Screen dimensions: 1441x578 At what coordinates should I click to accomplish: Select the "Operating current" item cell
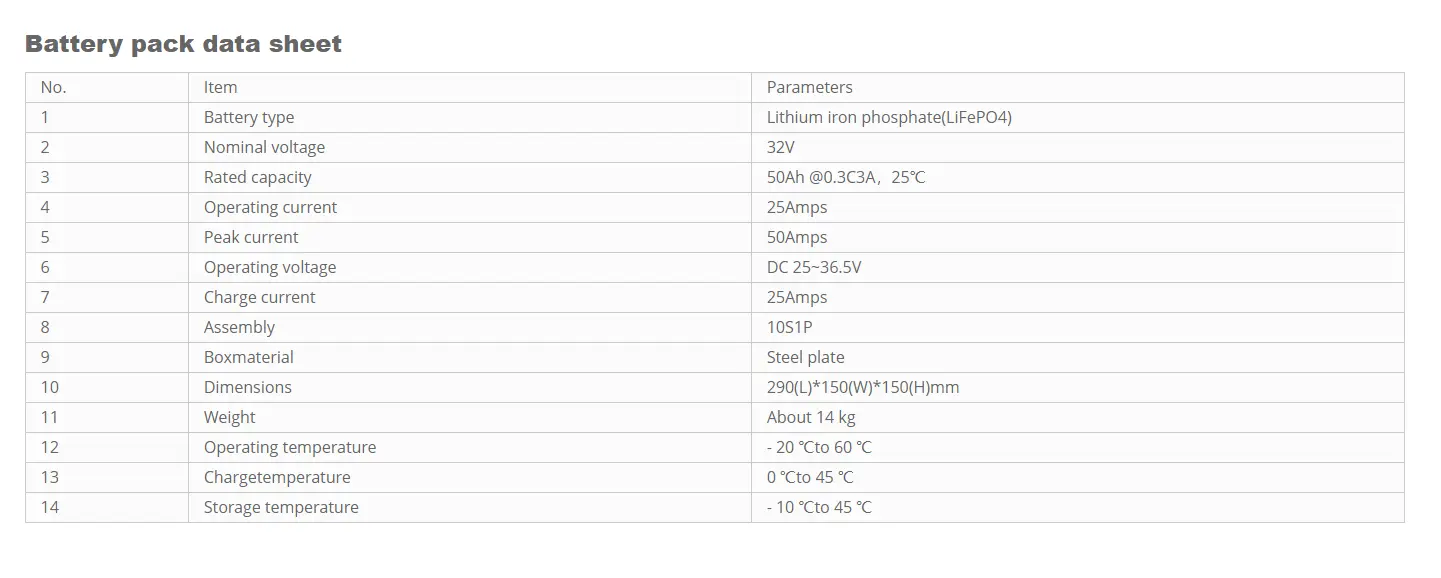tap(271, 208)
